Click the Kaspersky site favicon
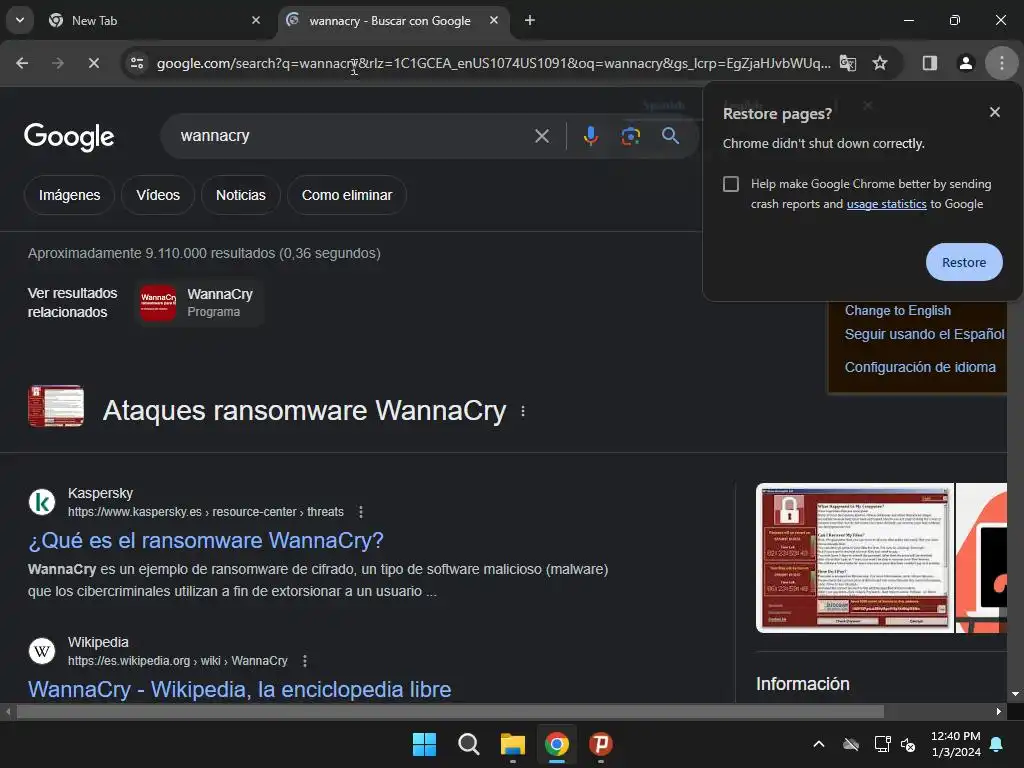 (x=42, y=502)
